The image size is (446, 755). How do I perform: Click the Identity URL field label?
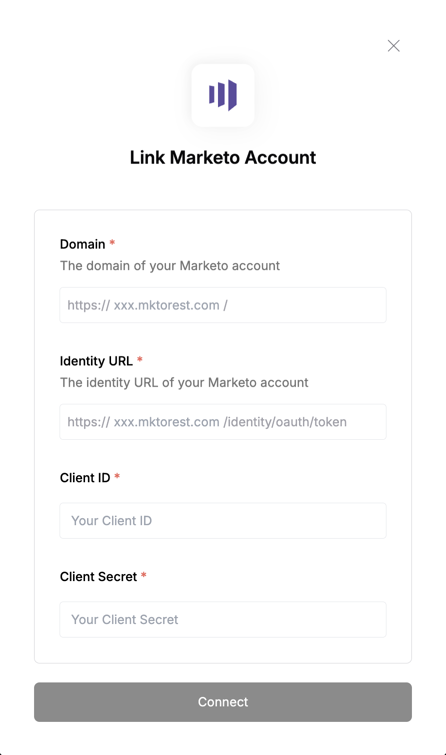[96, 361]
